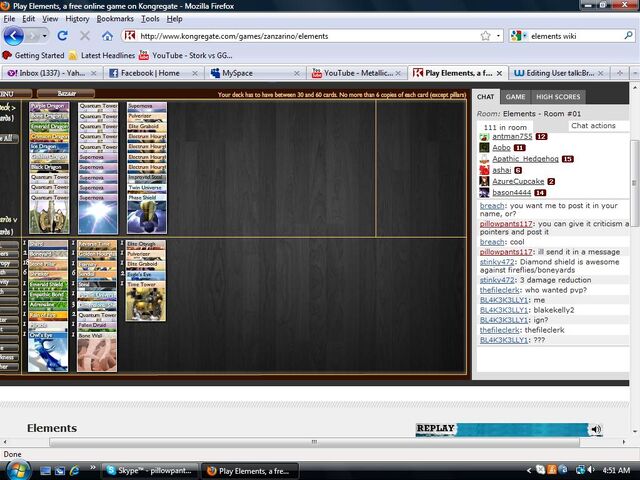640x480 pixels.
Task: Click inside the URL address field
Action: click(300, 36)
